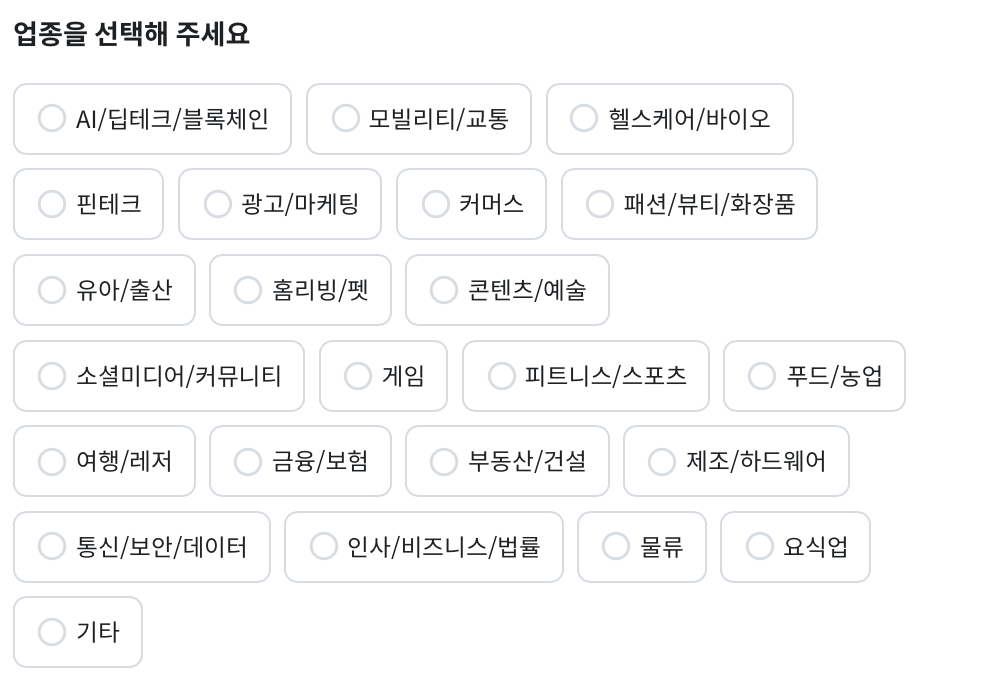982x682 pixels.
Task: Select the 헬스케어/바이오 option
Action: point(584,119)
